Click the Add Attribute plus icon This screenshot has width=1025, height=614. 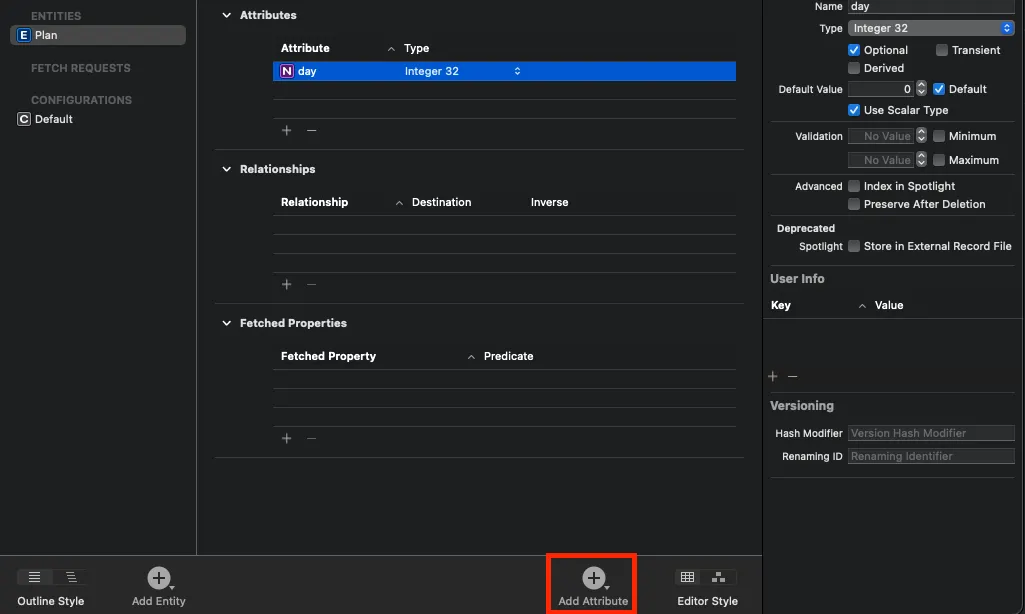coord(594,578)
